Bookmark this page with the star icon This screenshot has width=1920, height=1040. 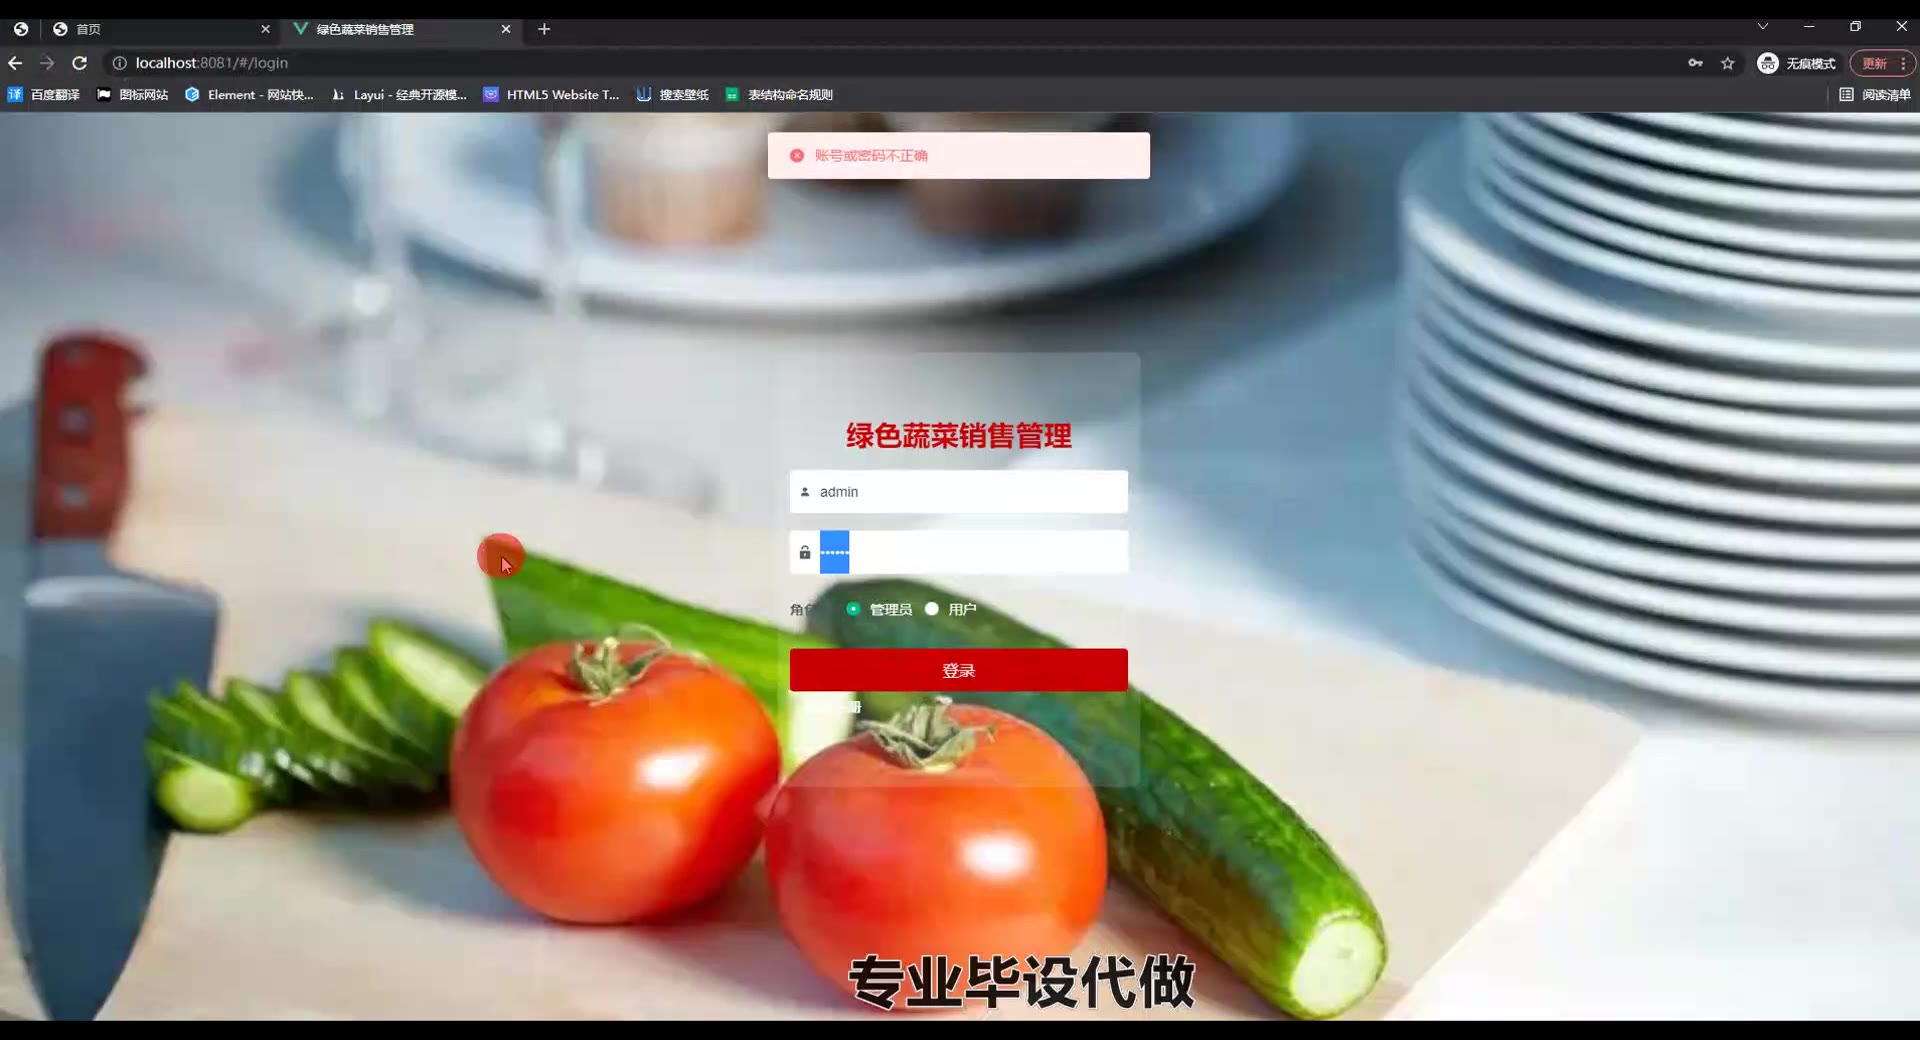(x=1727, y=63)
